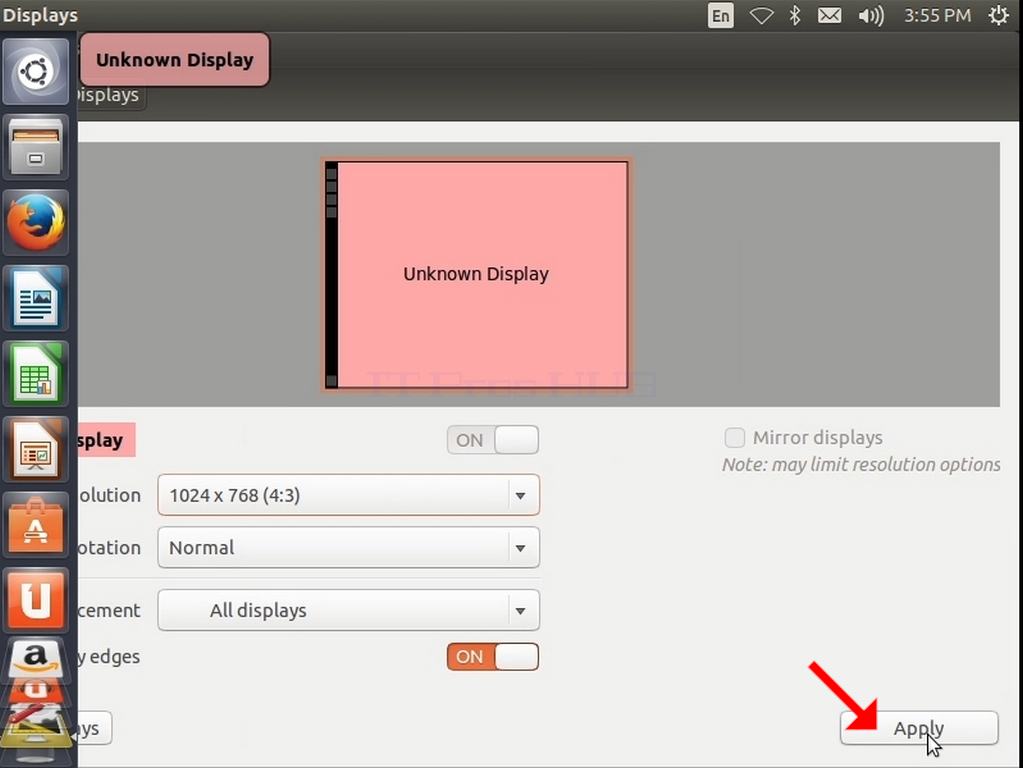This screenshot has width=1023, height=768.
Task: Launch LibreOffice Impress presentation
Action: [35, 450]
